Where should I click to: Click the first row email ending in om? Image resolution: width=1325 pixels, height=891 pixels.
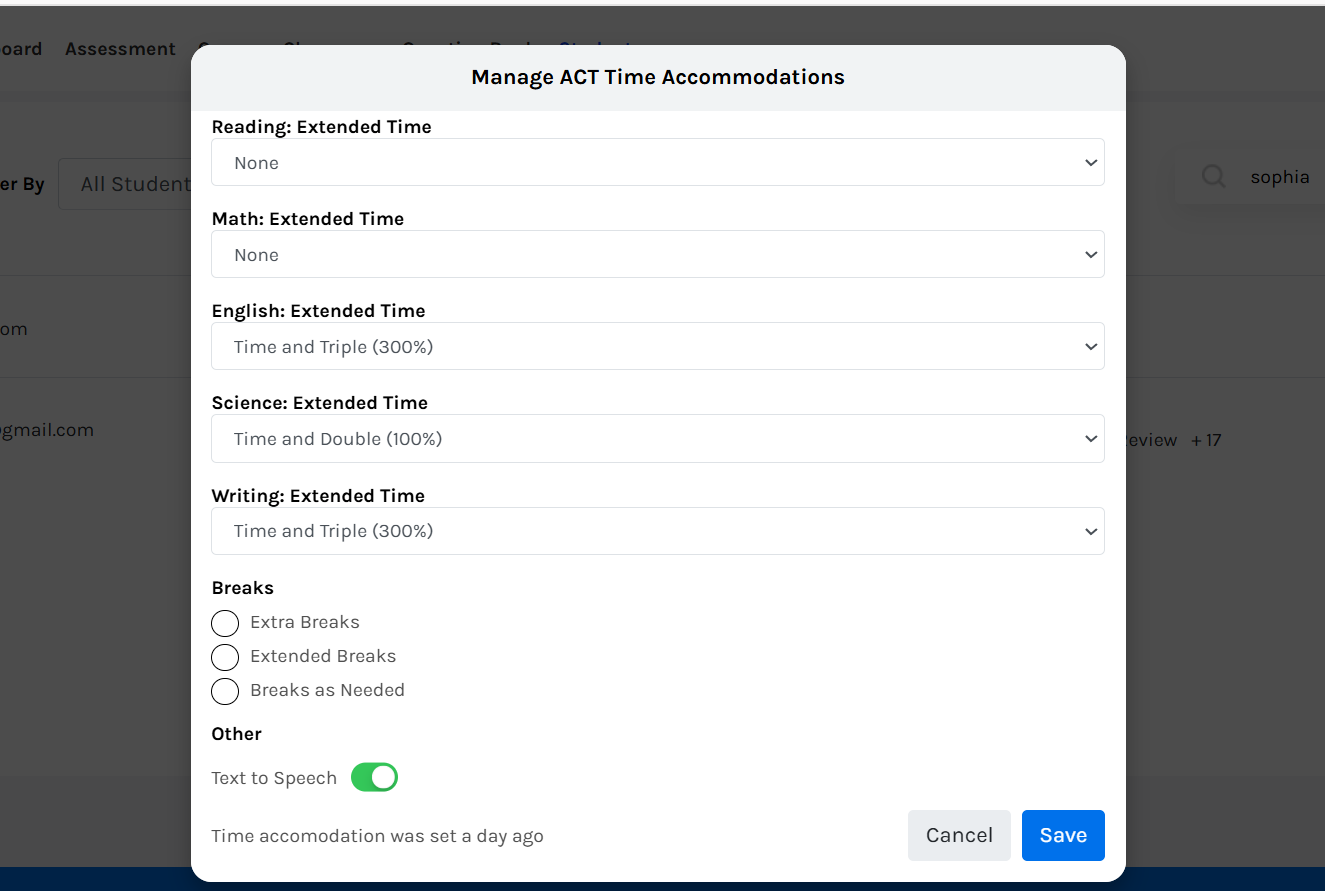[x=13, y=329]
